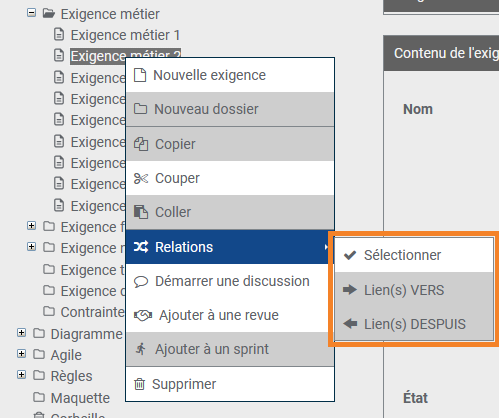
Task: Select Exigence métier 1 tree item
Action: click(125, 35)
